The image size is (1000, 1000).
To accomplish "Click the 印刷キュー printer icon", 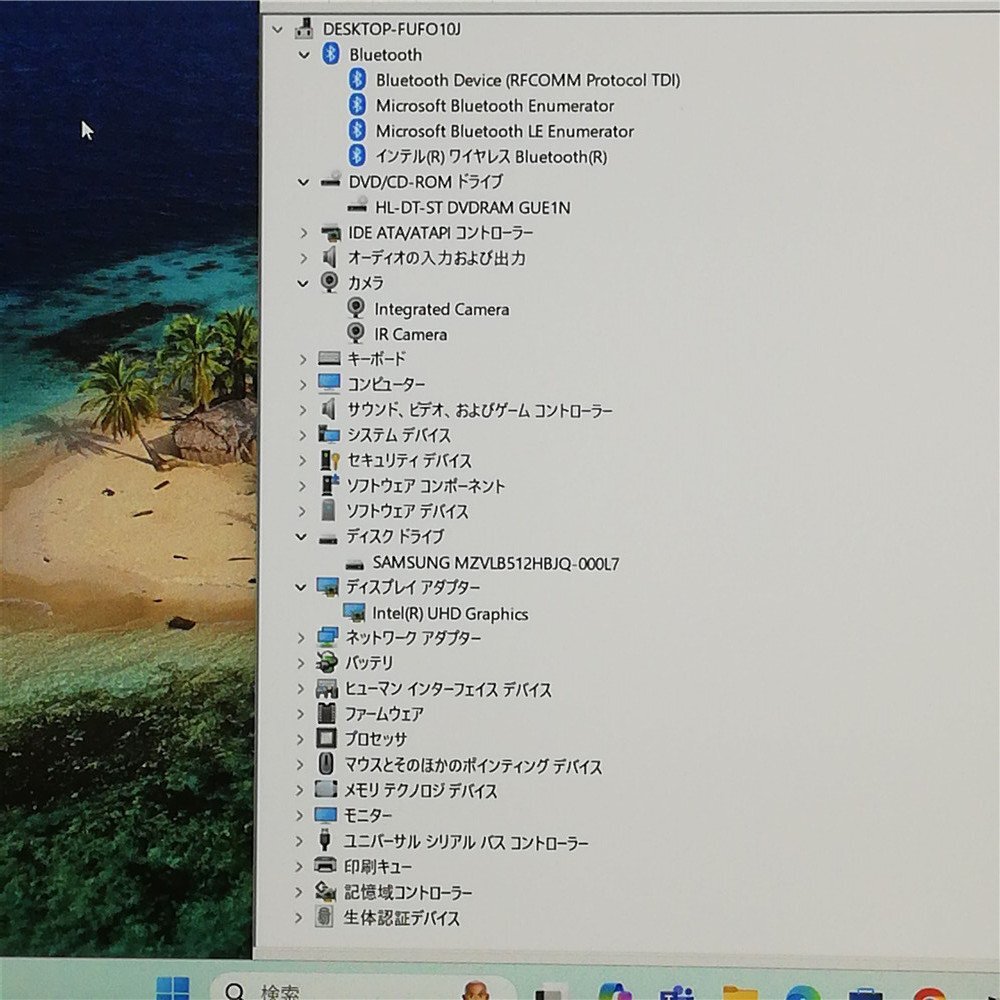I will pyautogui.click(x=325, y=865).
